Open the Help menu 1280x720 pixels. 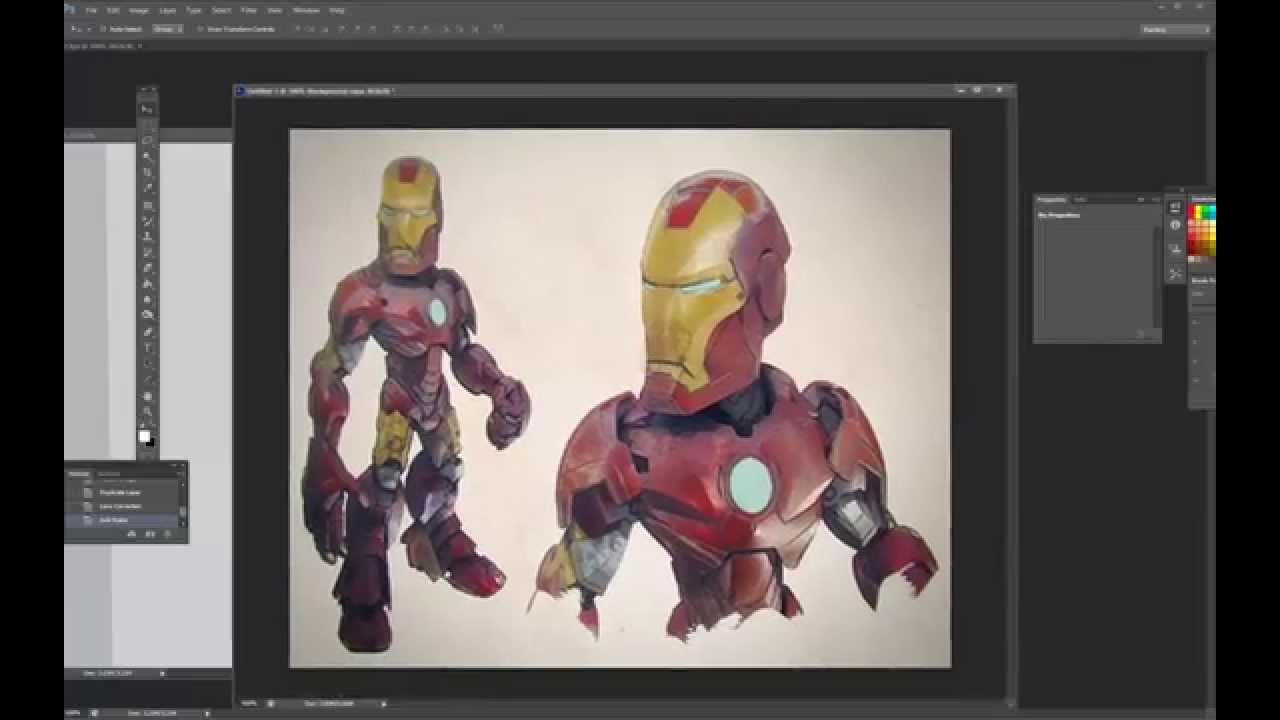pyautogui.click(x=337, y=10)
